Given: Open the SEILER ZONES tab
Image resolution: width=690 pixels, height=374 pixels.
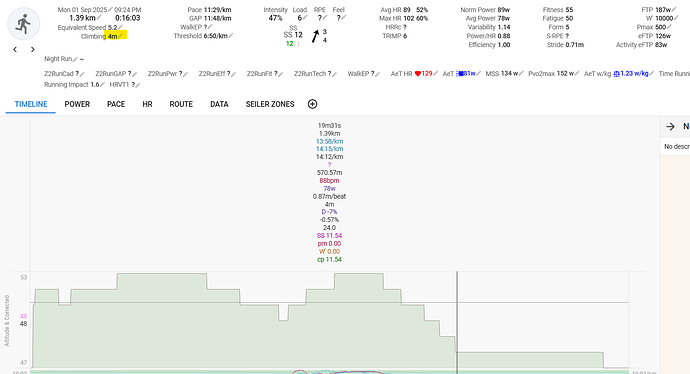Looking at the screenshot, I should coord(270,104).
